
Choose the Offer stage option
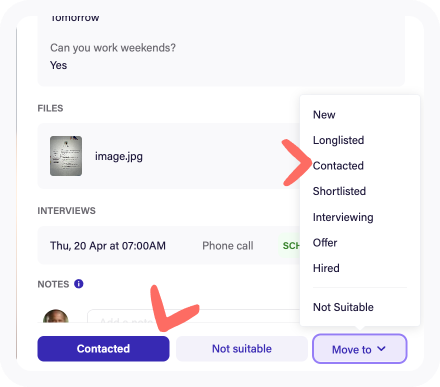tap(325, 243)
